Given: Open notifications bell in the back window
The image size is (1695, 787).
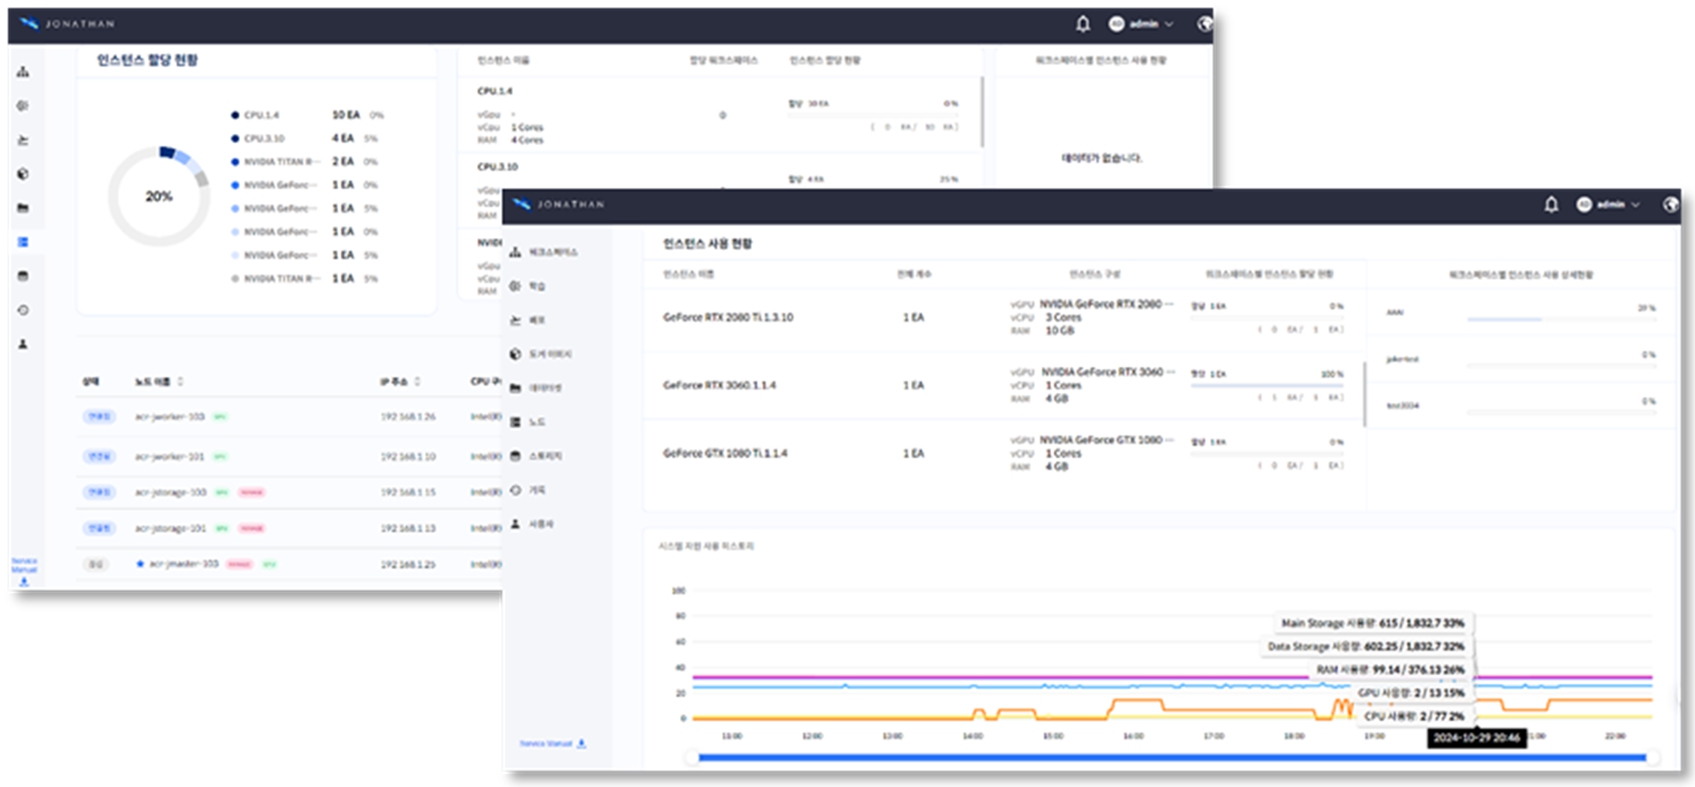Looking at the screenshot, I should tap(1083, 24).
